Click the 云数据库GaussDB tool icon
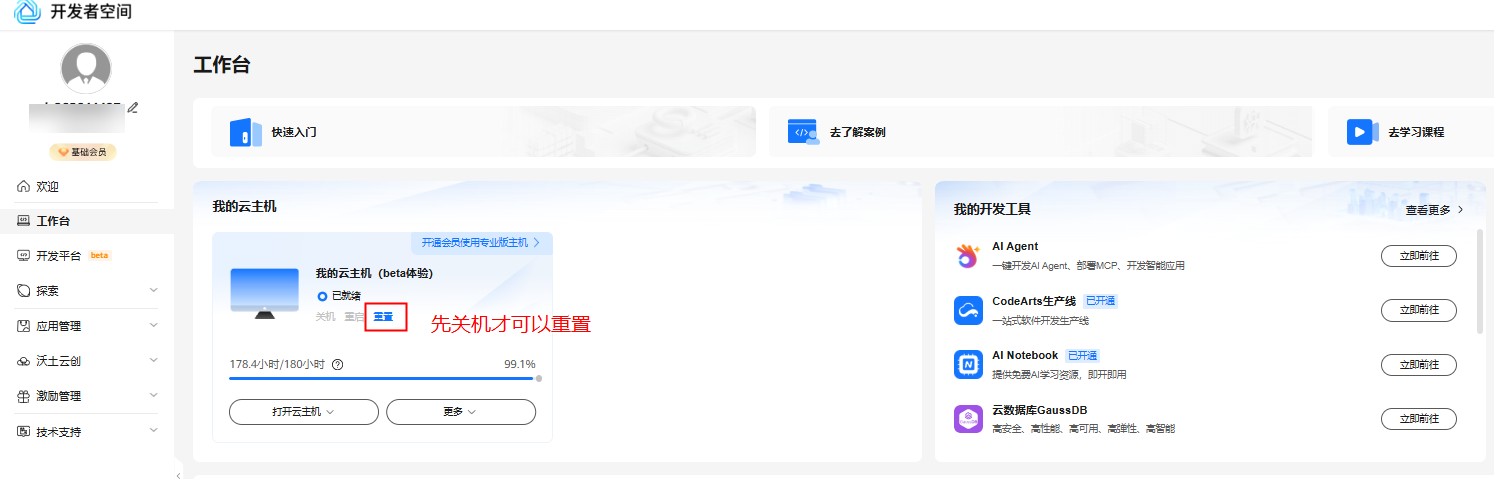 pyautogui.click(x=968, y=419)
